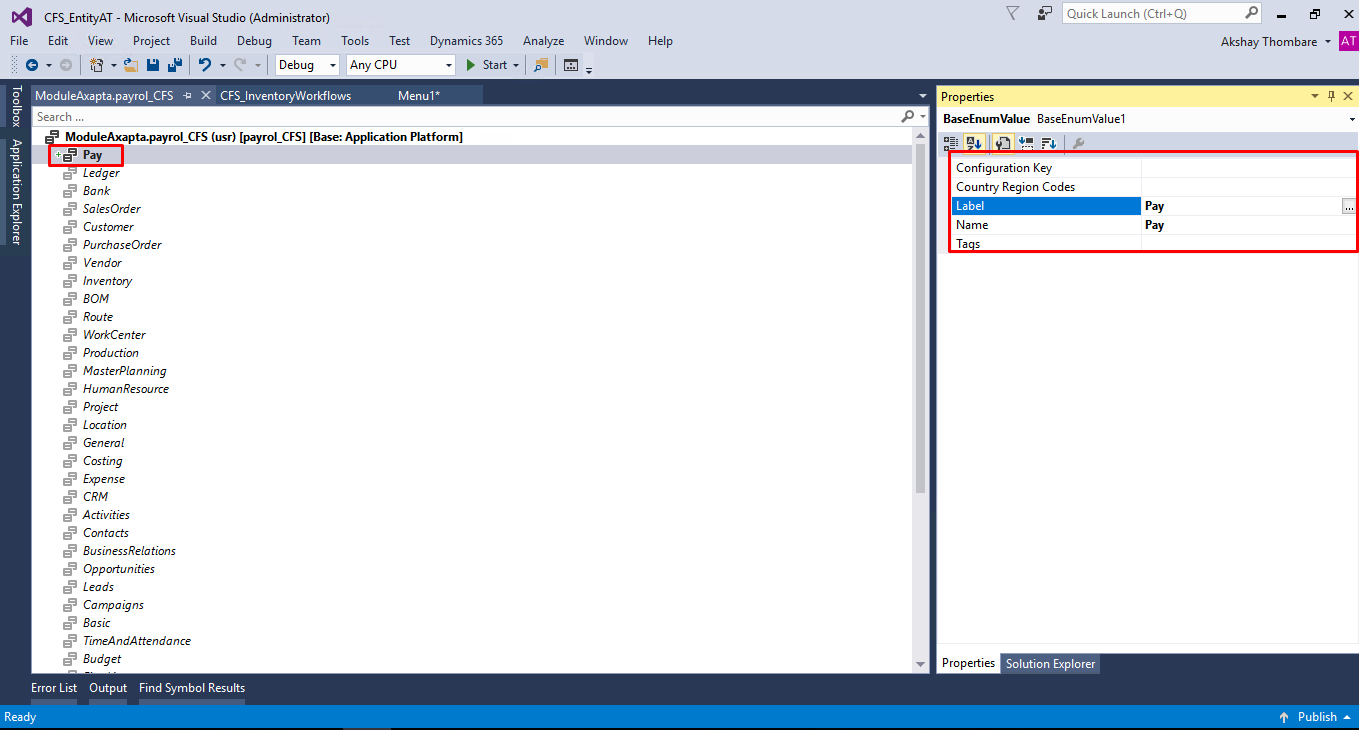Open the Analyze menu
1359x730 pixels.
coord(544,41)
